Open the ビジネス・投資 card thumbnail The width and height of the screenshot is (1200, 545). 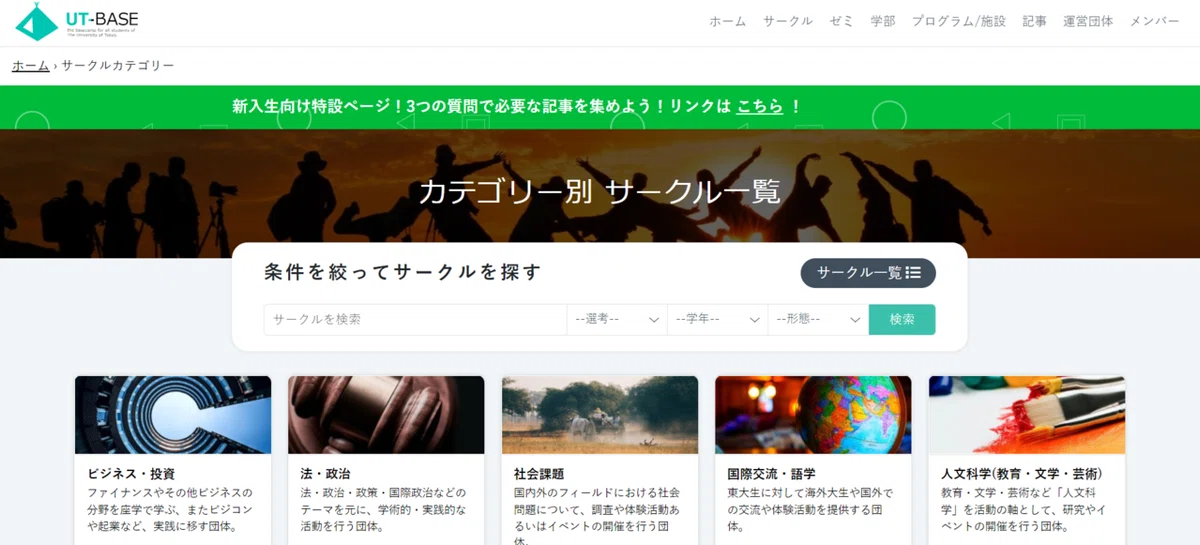coord(173,415)
